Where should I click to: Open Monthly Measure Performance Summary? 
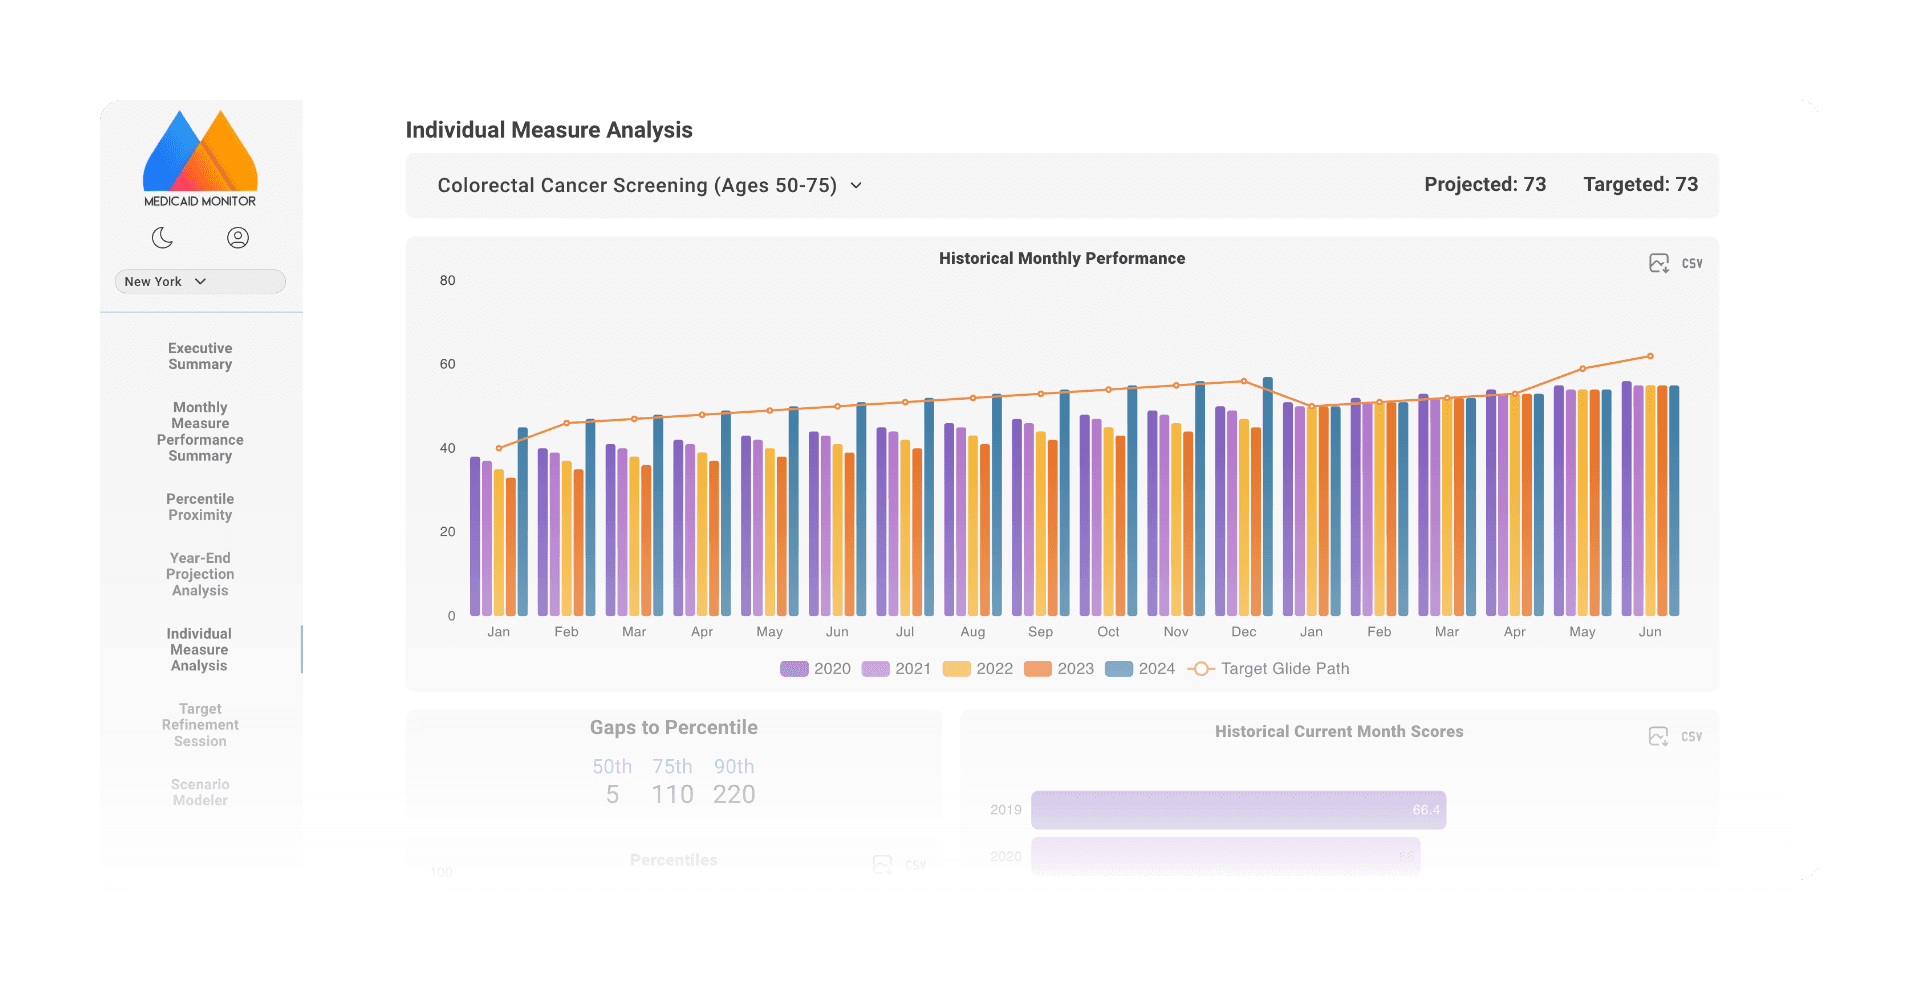(200, 431)
